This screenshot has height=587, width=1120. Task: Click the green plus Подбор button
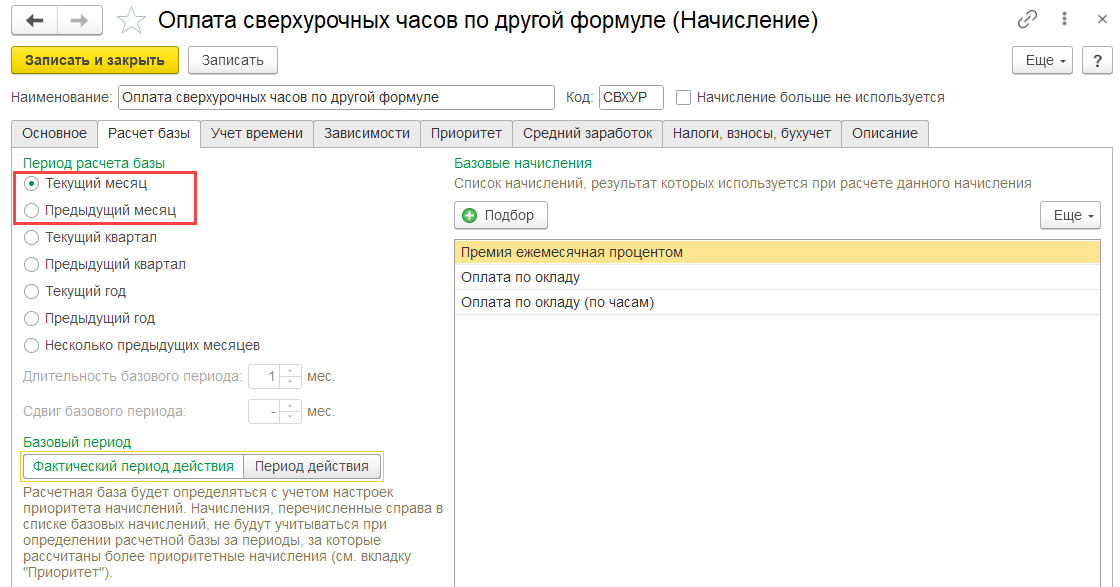(501, 215)
